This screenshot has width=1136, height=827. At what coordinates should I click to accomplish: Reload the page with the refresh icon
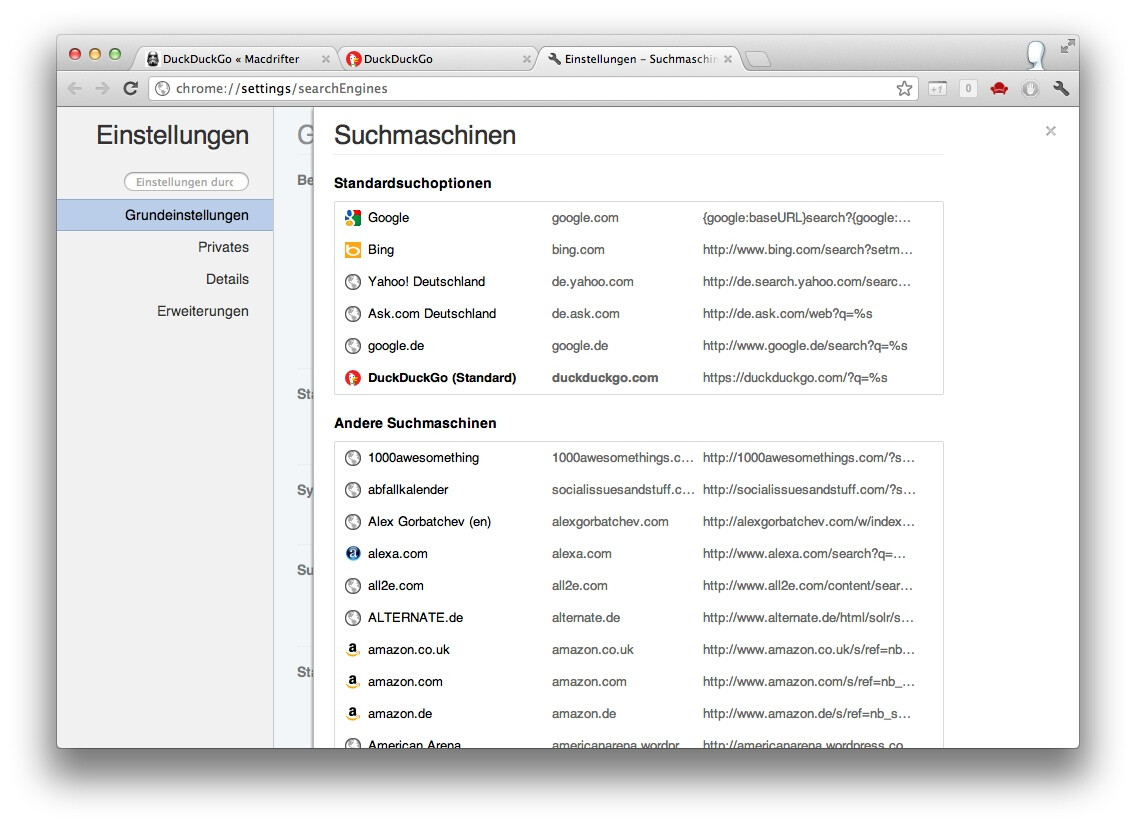pos(130,89)
